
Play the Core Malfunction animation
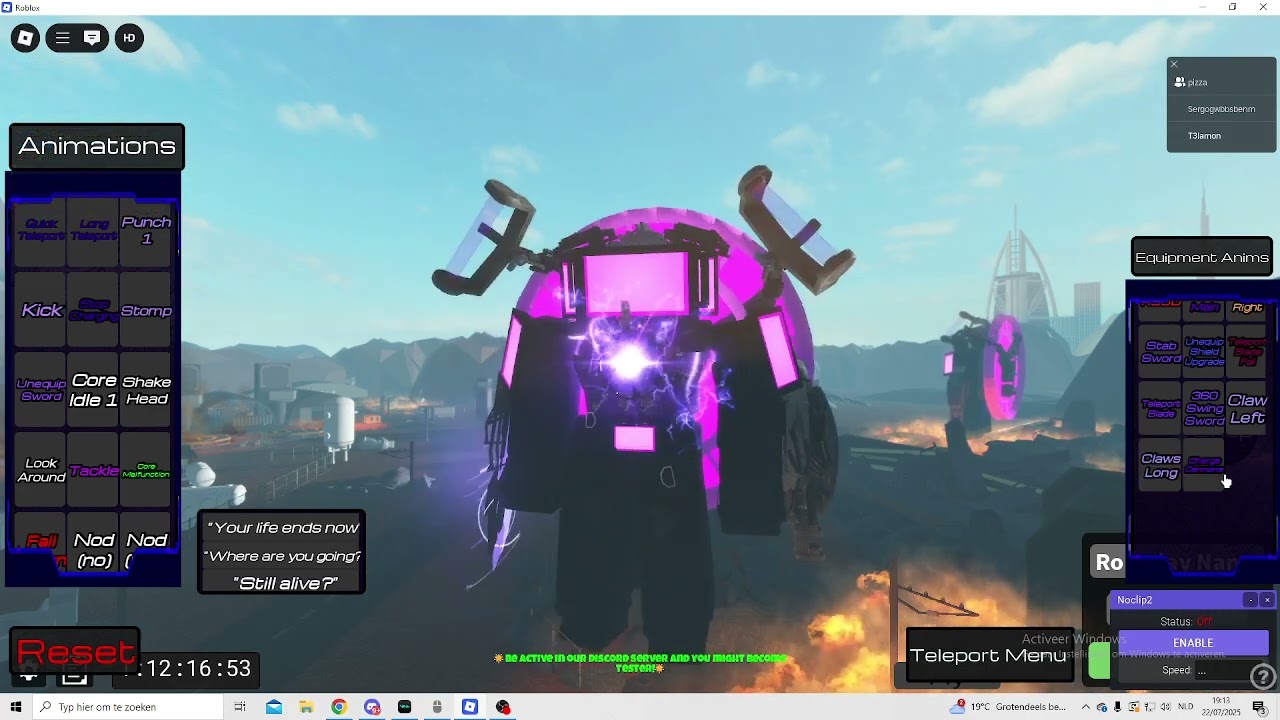146,470
